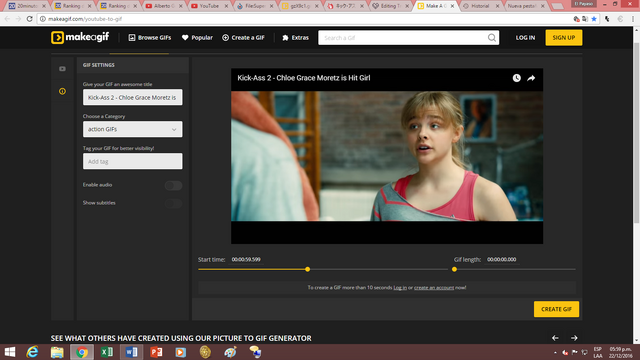Open Excel from the taskbar
The width and height of the screenshot is (640, 360).
pos(107,352)
